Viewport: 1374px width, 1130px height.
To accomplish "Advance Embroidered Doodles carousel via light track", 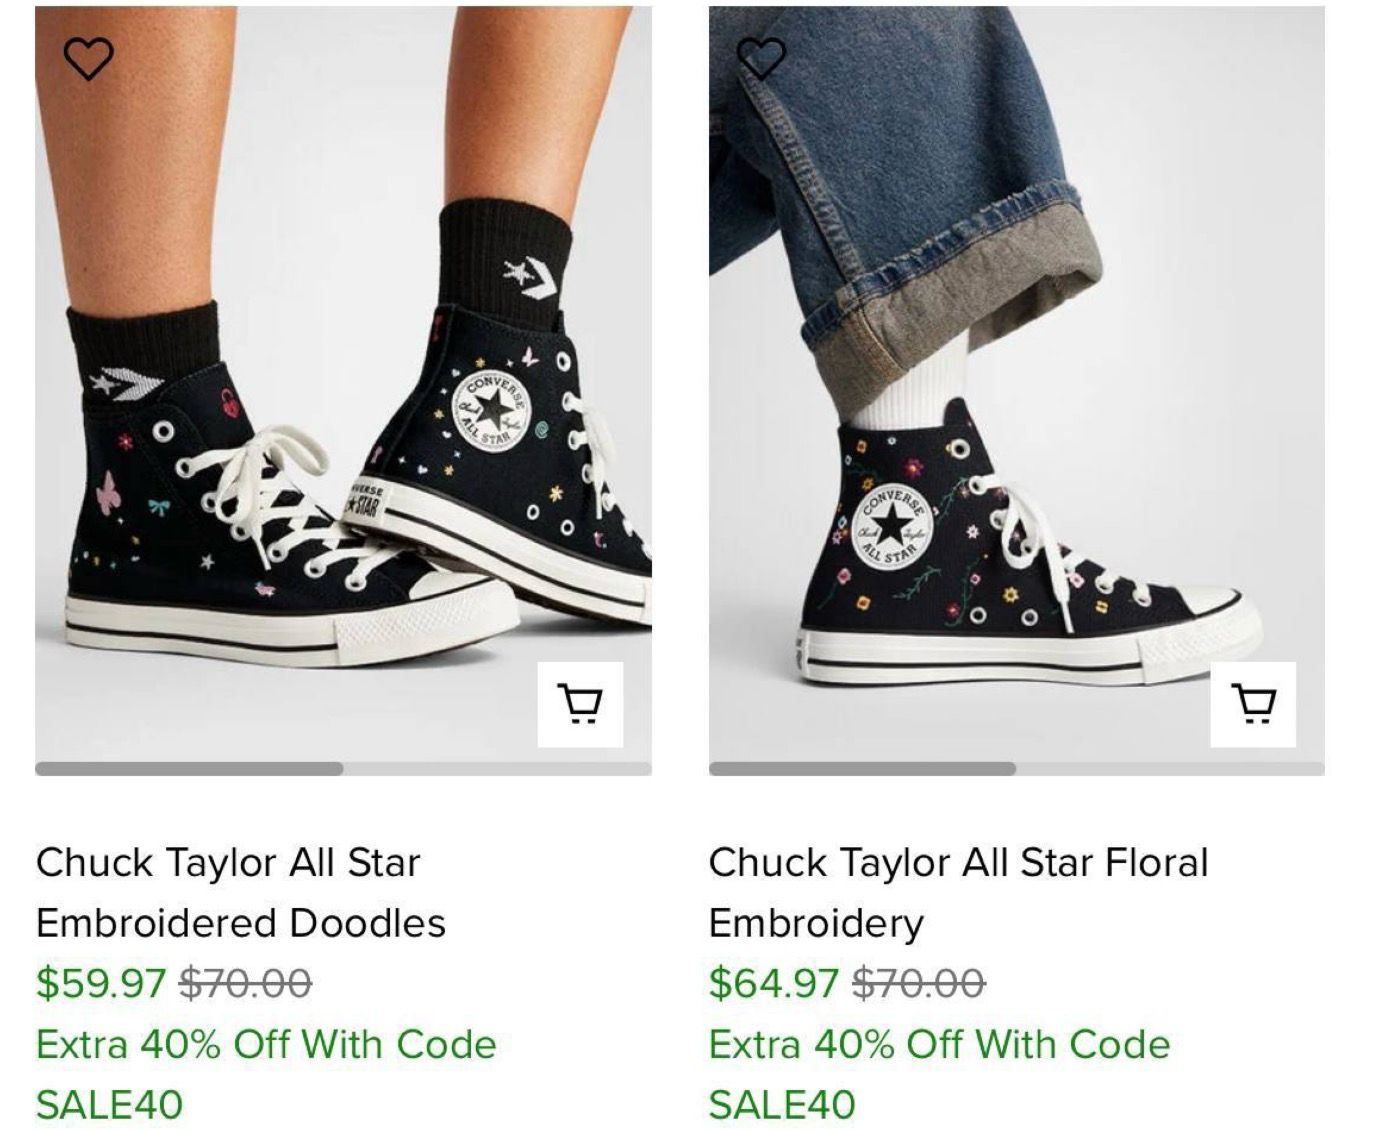I will (x=497, y=769).
